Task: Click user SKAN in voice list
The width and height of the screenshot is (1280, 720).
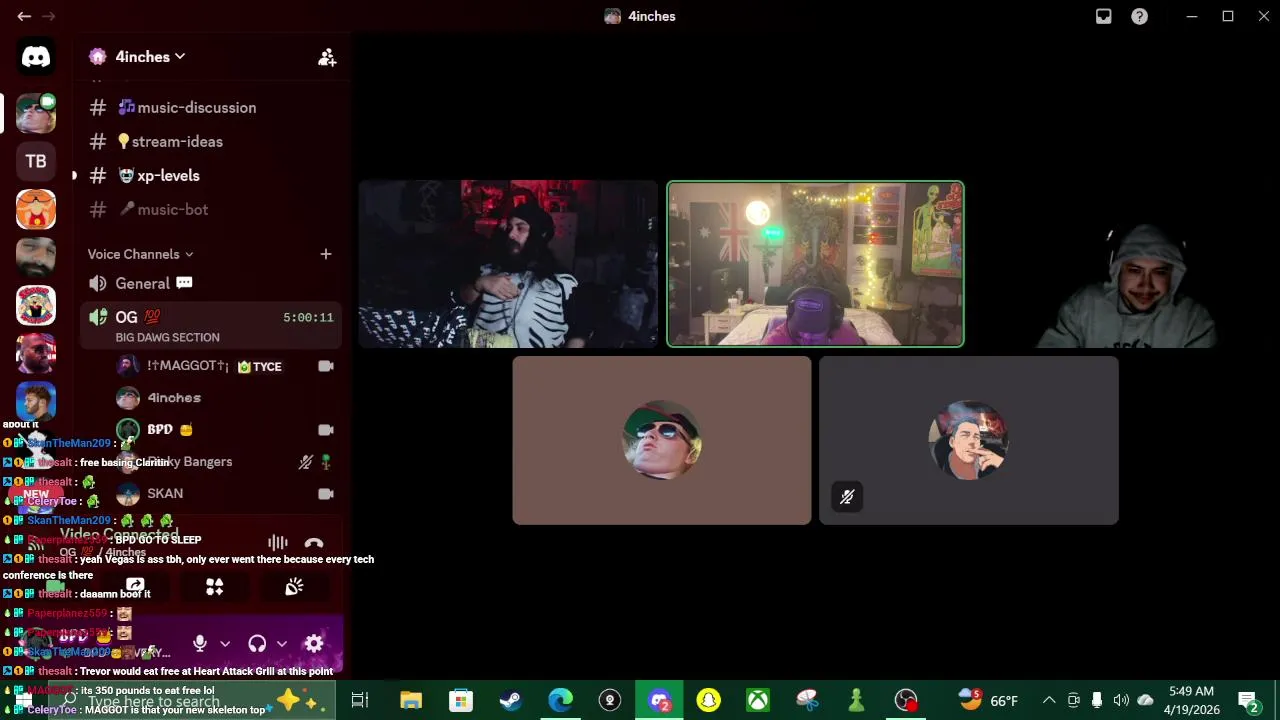Action: click(165, 493)
